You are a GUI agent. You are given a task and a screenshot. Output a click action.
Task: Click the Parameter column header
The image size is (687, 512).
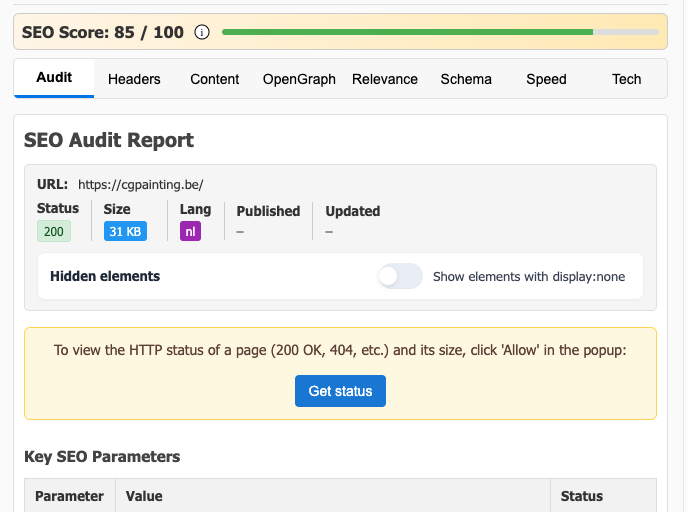(70, 496)
